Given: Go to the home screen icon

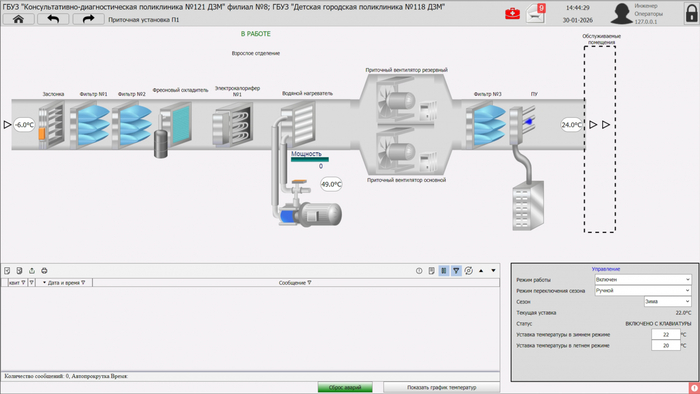Looking at the screenshot, I should tap(18, 19).
